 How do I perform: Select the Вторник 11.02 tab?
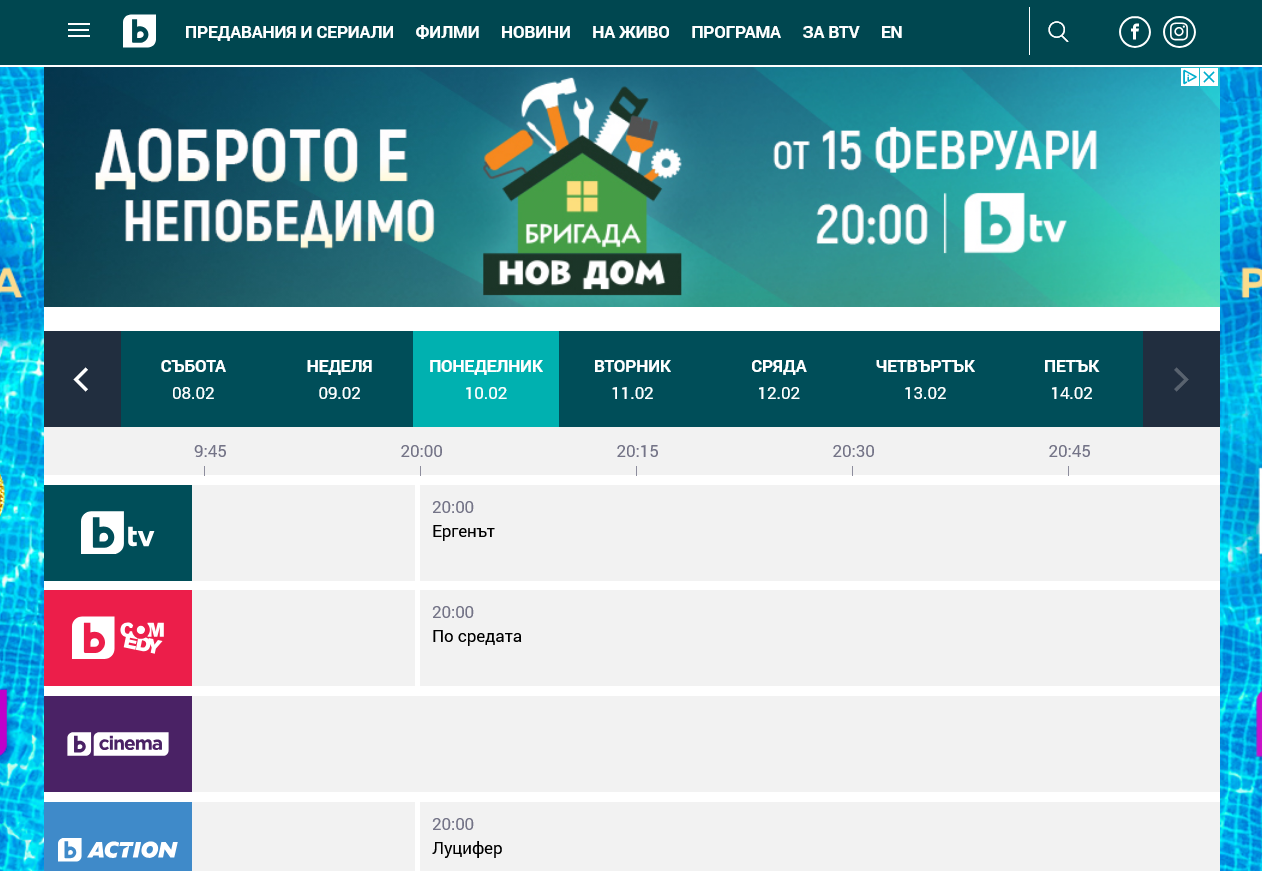632,379
